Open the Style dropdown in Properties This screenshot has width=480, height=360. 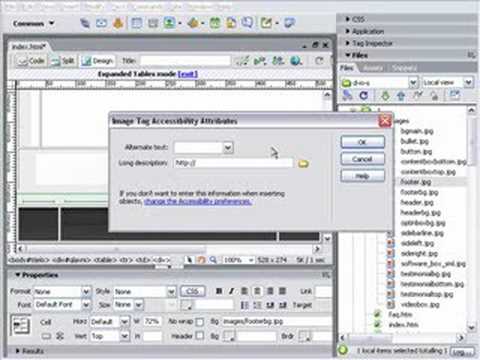click(x=171, y=292)
